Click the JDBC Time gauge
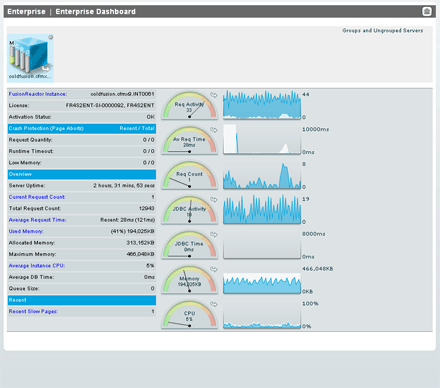The image size is (440, 388). click(189, 245)
